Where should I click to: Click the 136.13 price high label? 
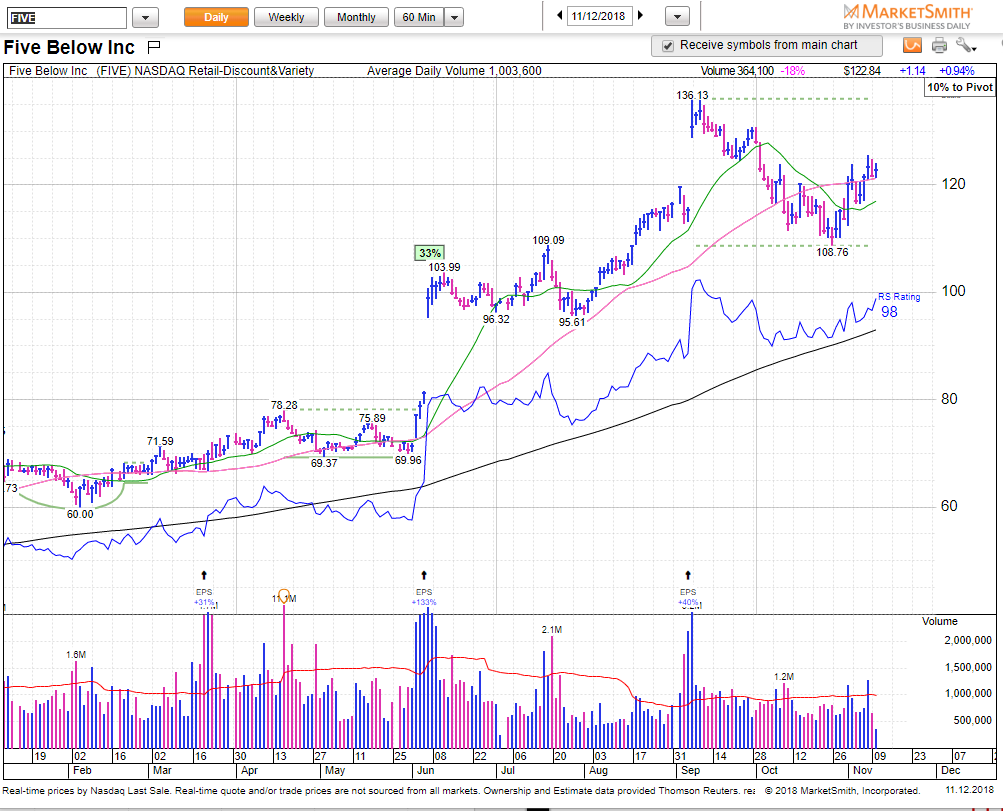[692, 95]
